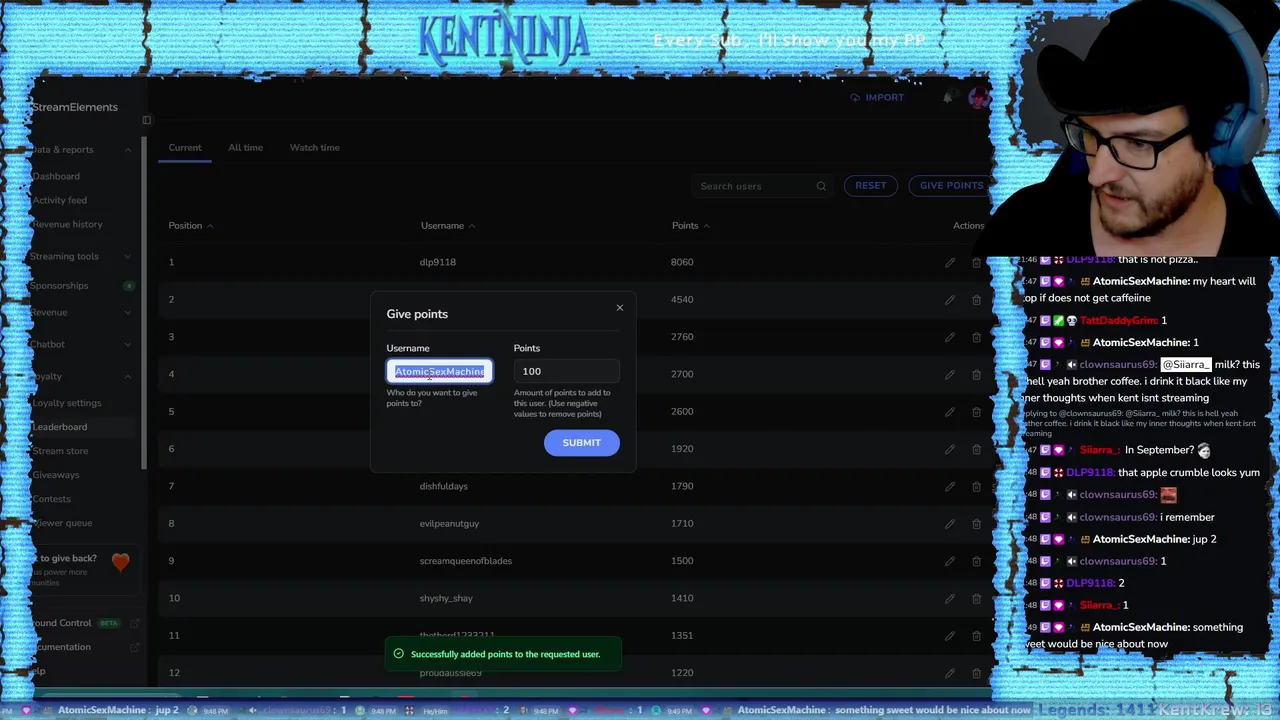The image size is (1280, 720).
Task: Click screamqueenofblades username
Action: pos(465,561)
